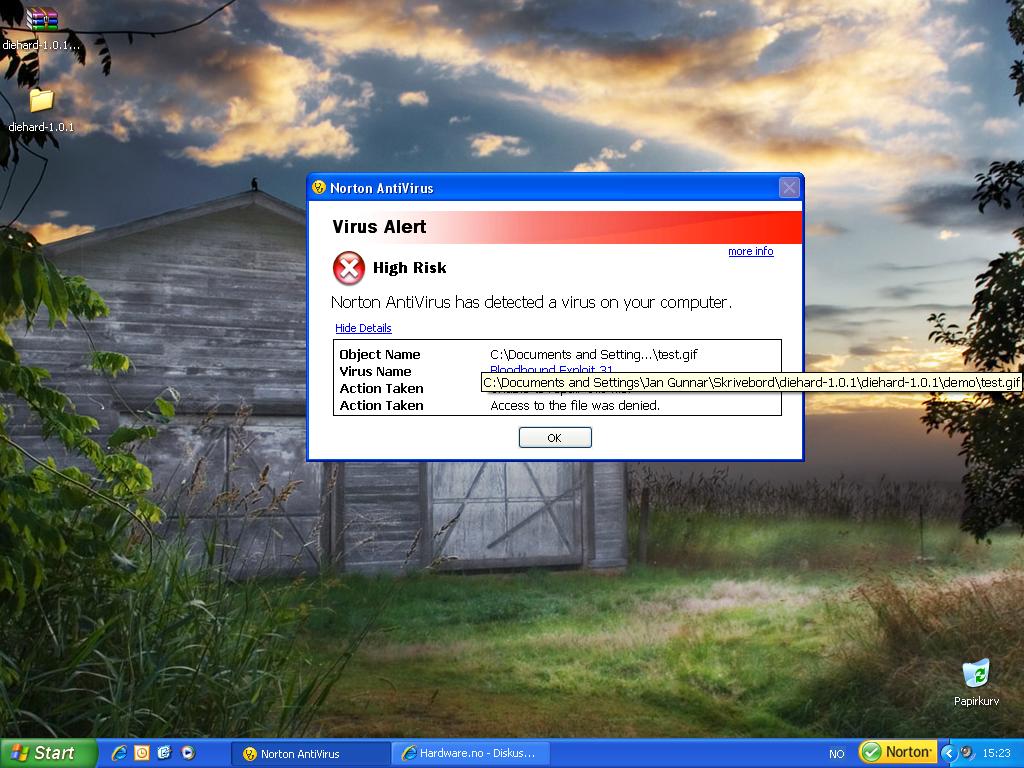Expand hidden system tray icons
1024x768 pixels.
tap(949, 753)
